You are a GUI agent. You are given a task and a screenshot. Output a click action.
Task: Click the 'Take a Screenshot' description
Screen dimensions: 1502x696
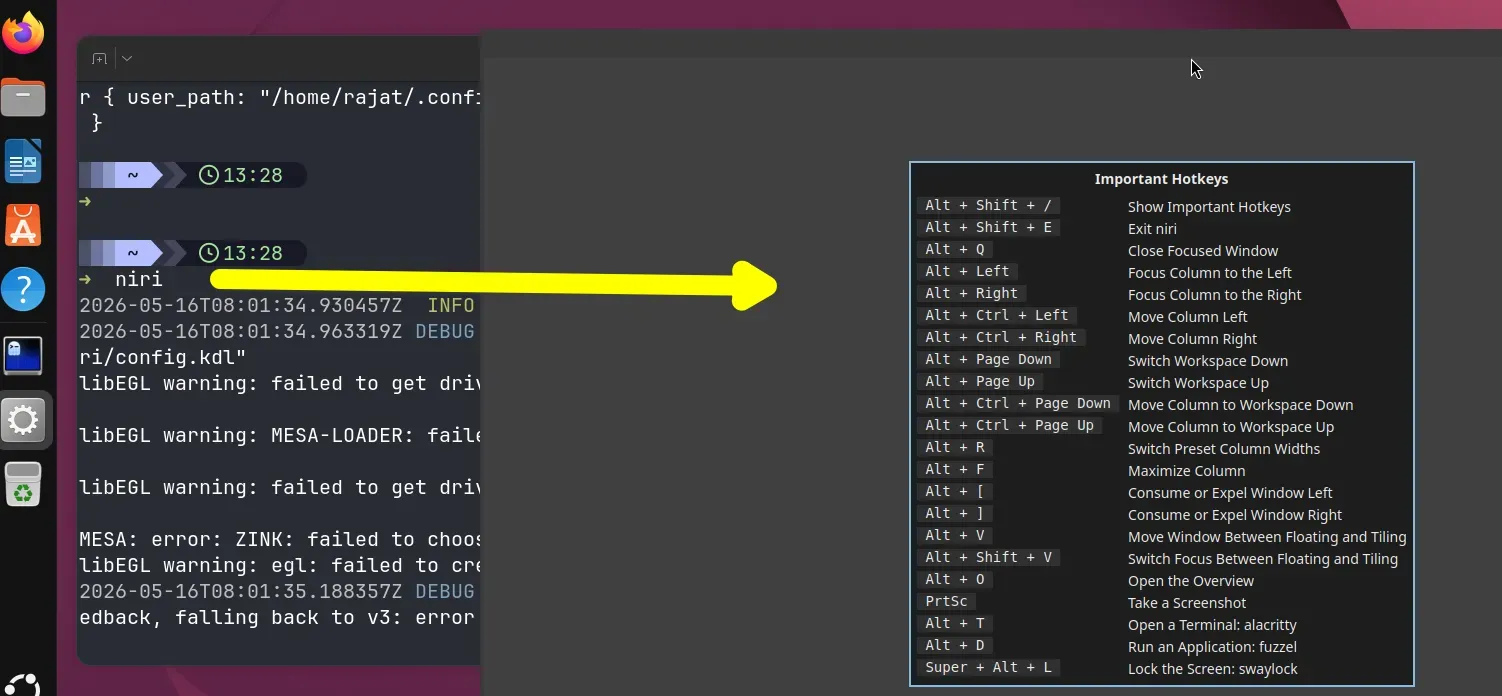click(x=1187, y=603)
